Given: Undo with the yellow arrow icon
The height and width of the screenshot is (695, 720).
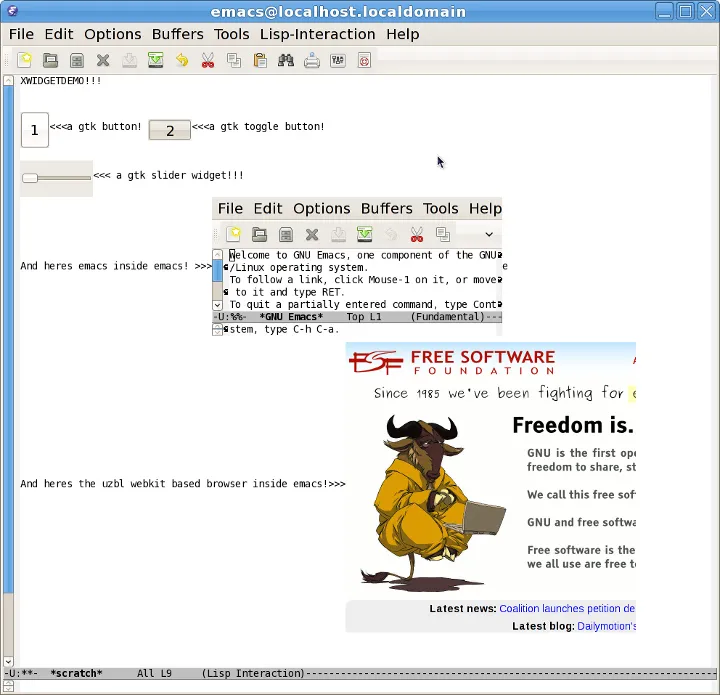Looking at the screenshot, I should click(182, 60).
